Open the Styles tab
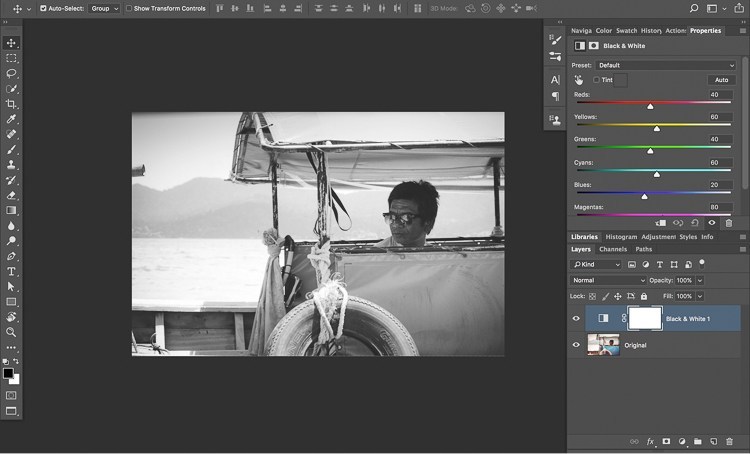This screenshot has width=750, height=454. tap(688, 237)
